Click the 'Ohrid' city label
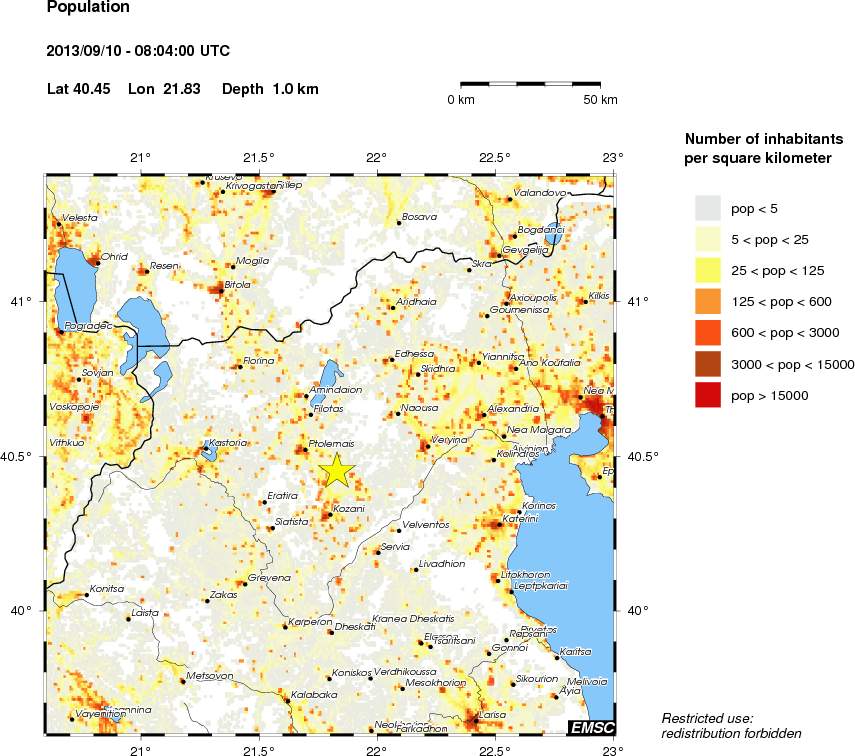 (114, 256)
